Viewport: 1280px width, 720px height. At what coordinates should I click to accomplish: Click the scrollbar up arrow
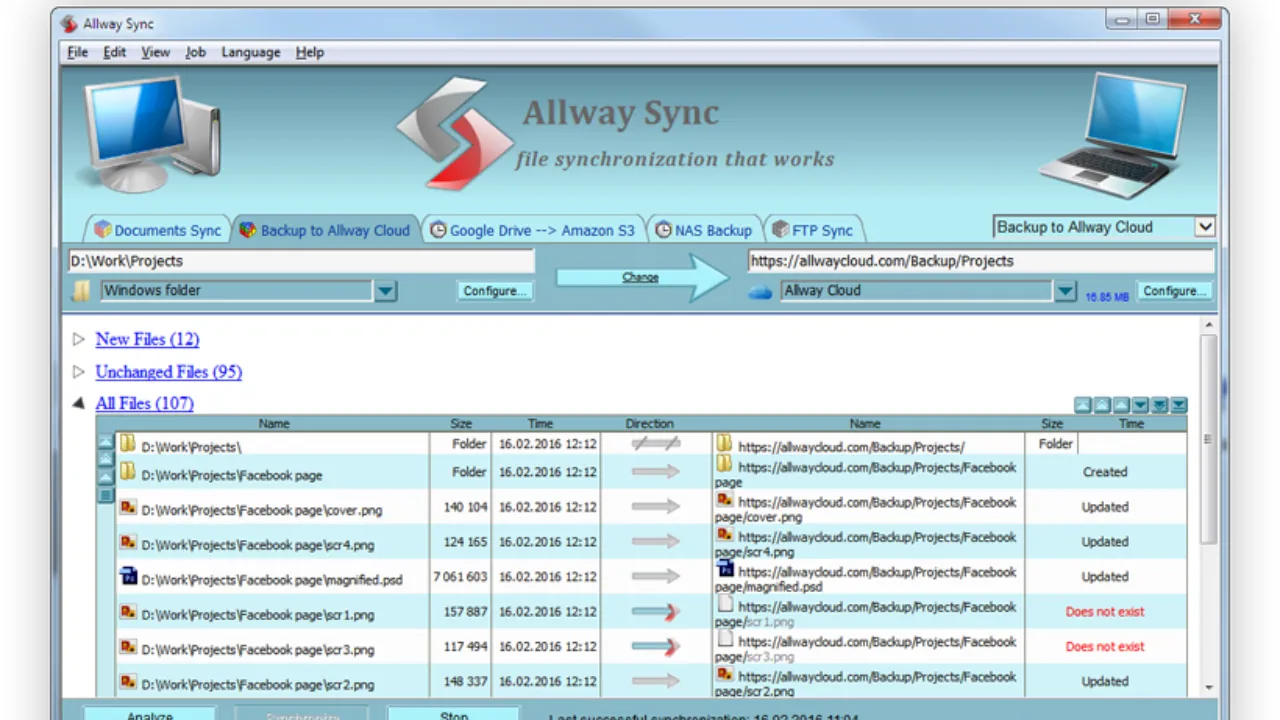(1208, 325)
